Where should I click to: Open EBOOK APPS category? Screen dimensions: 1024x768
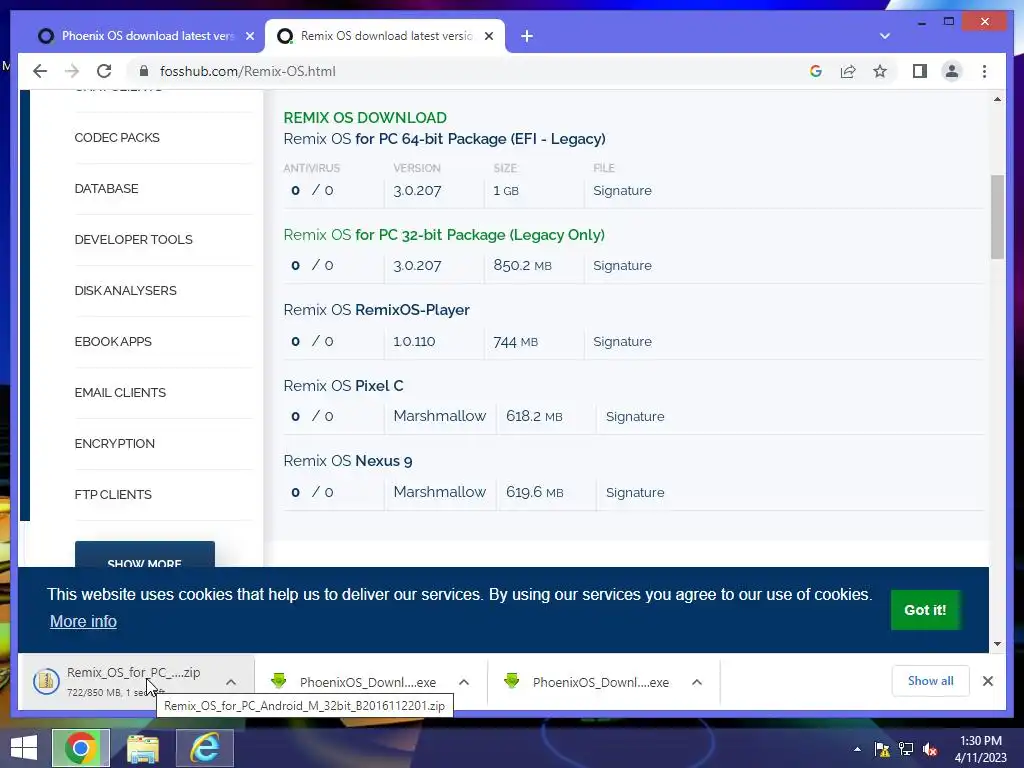click(113, 342)
